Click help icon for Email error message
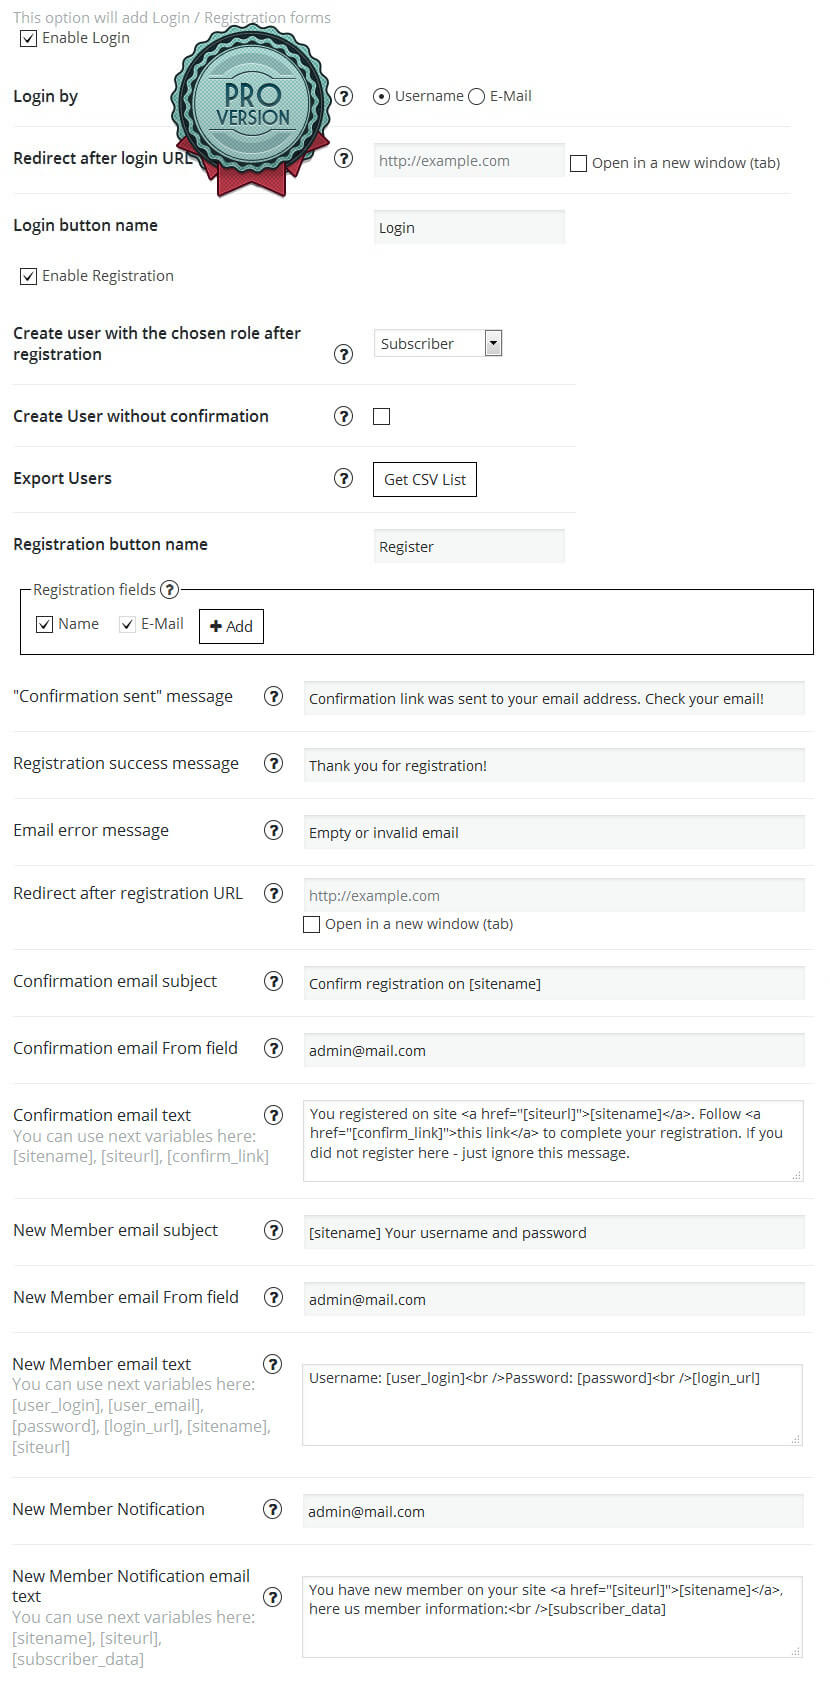Viewport: 830px width, 1700px height. 273,830
